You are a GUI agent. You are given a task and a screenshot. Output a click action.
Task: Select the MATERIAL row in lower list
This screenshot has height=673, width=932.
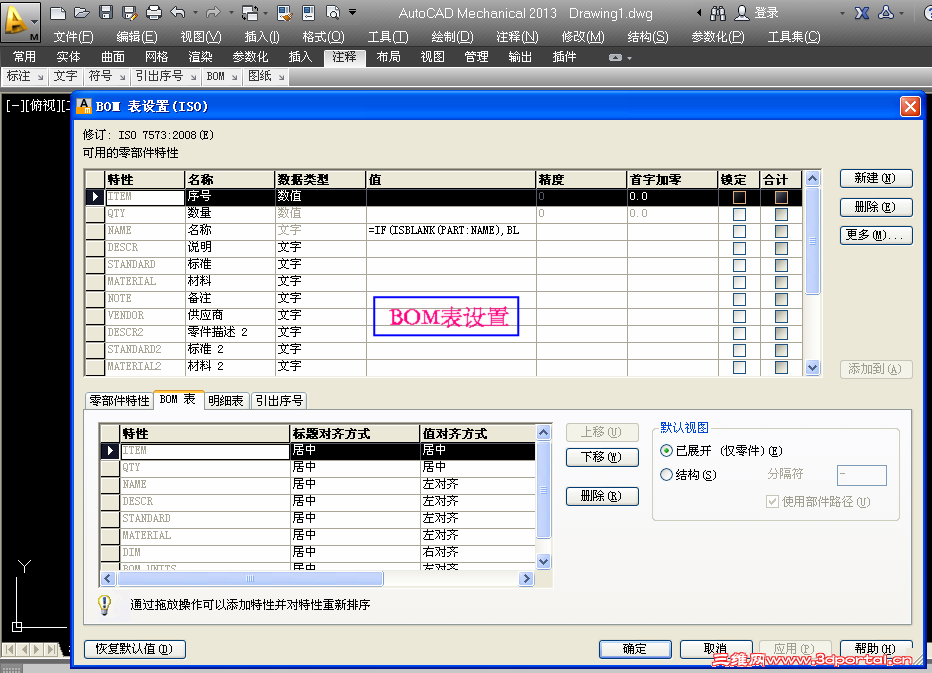(317, 536)
